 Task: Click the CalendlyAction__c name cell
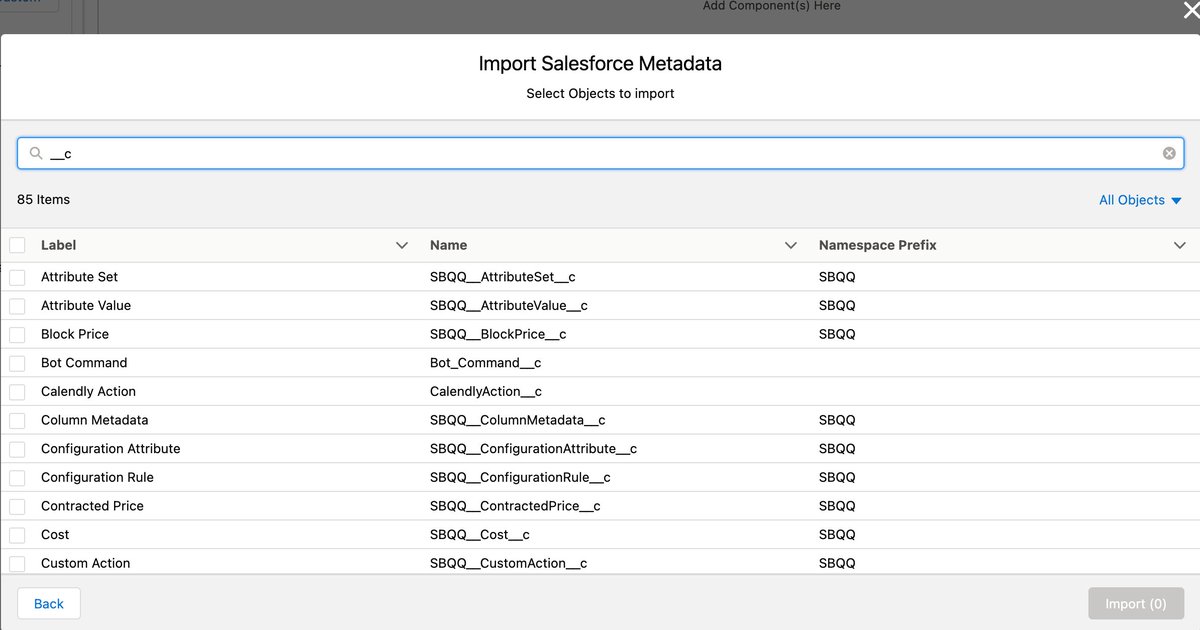486,392
